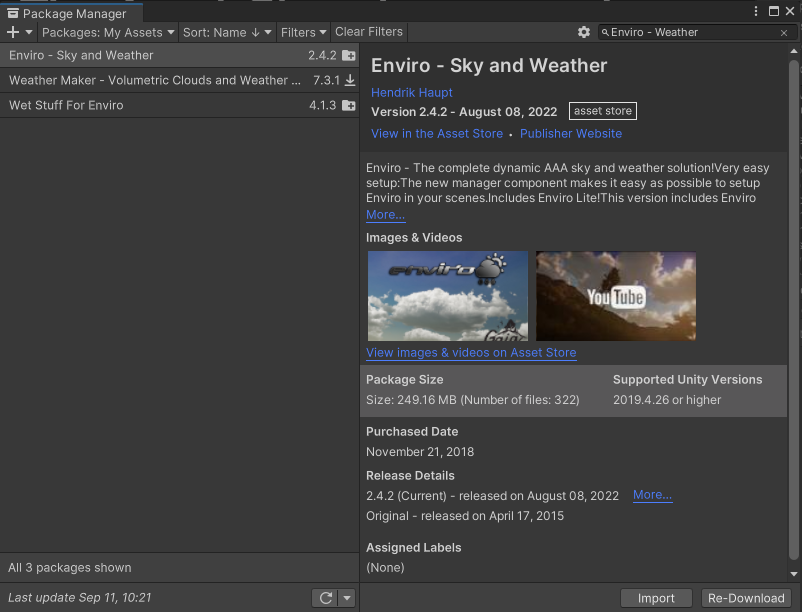Expand release details More... link

653,495
